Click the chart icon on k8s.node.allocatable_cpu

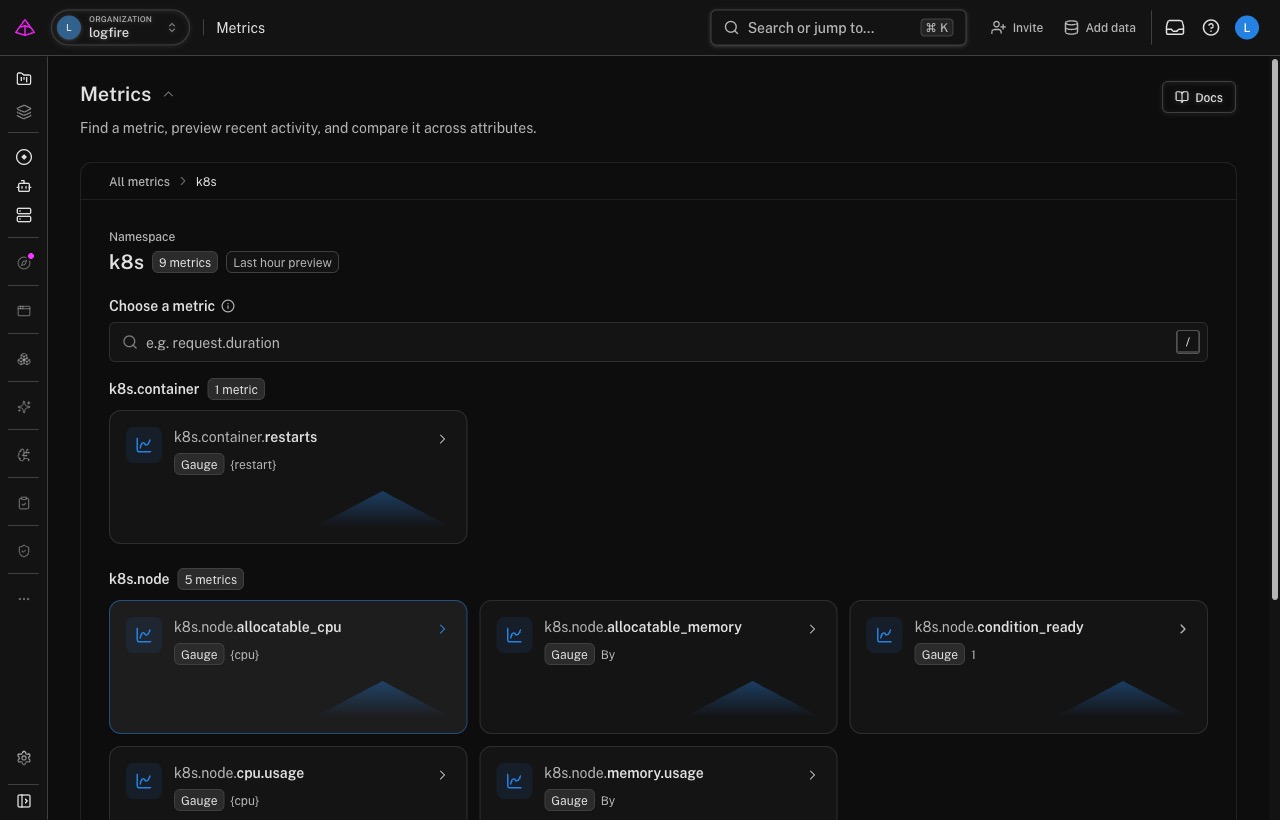click(x=144, y=635)
